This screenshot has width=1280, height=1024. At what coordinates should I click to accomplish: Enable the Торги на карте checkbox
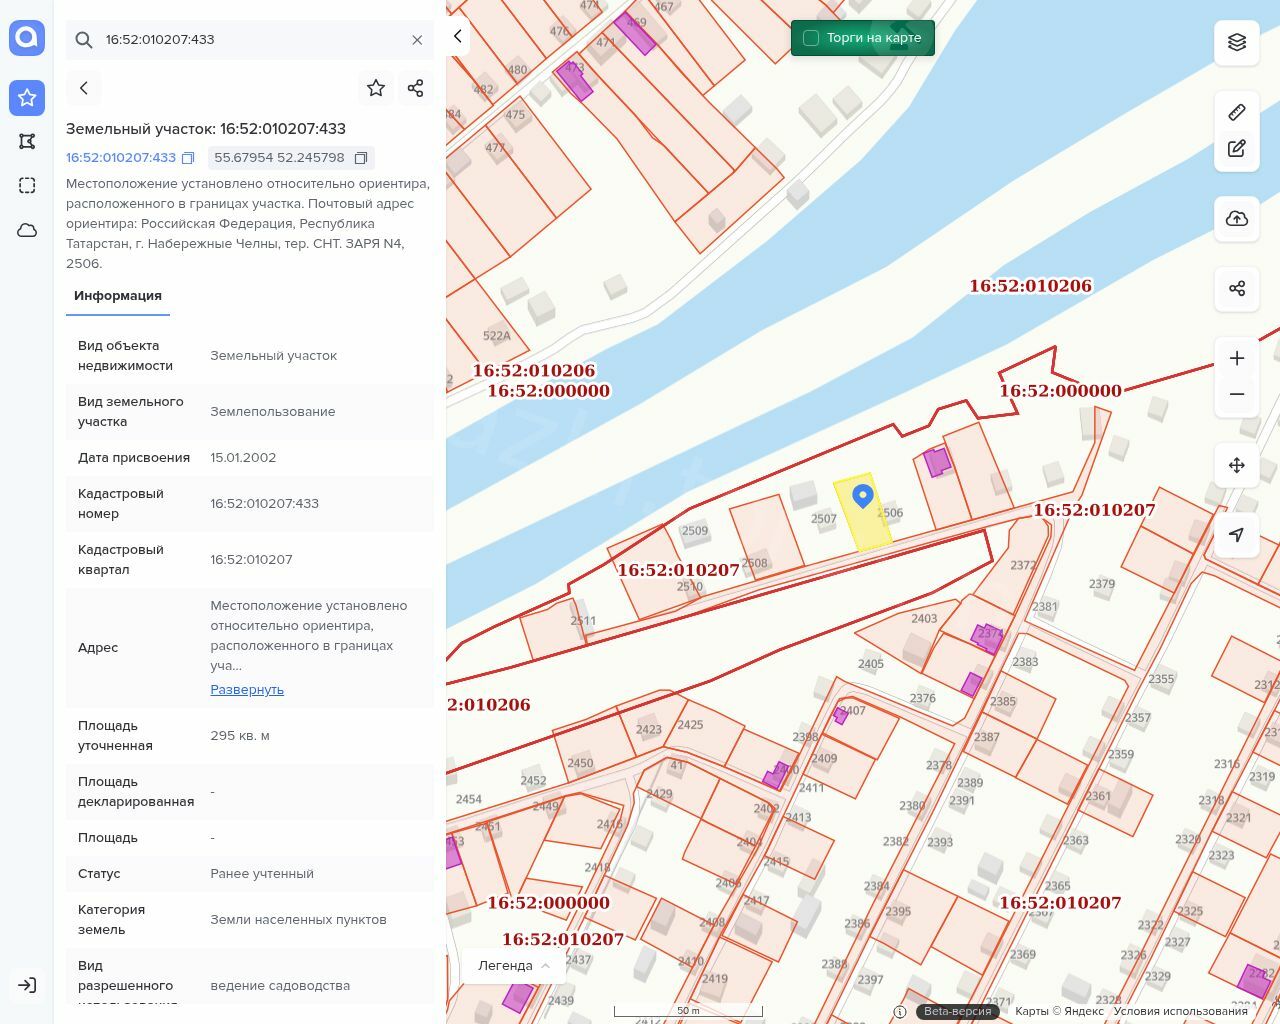[811, 38]
